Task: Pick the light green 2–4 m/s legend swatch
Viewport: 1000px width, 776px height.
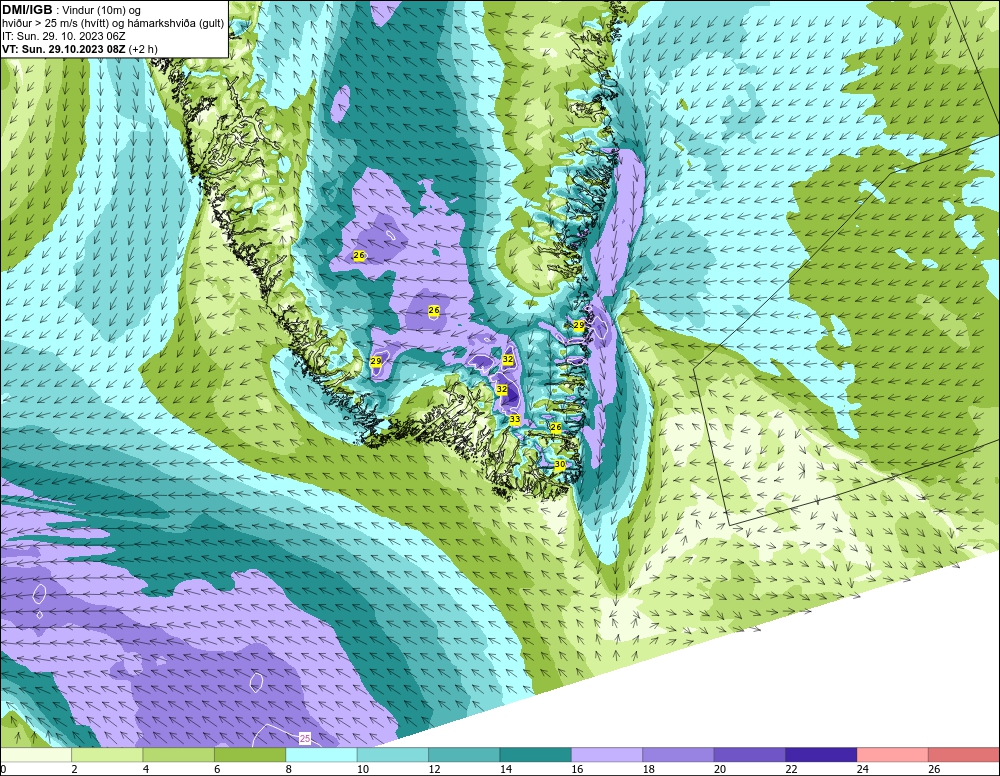Action: pyautogui.click(x=107, y=755)
